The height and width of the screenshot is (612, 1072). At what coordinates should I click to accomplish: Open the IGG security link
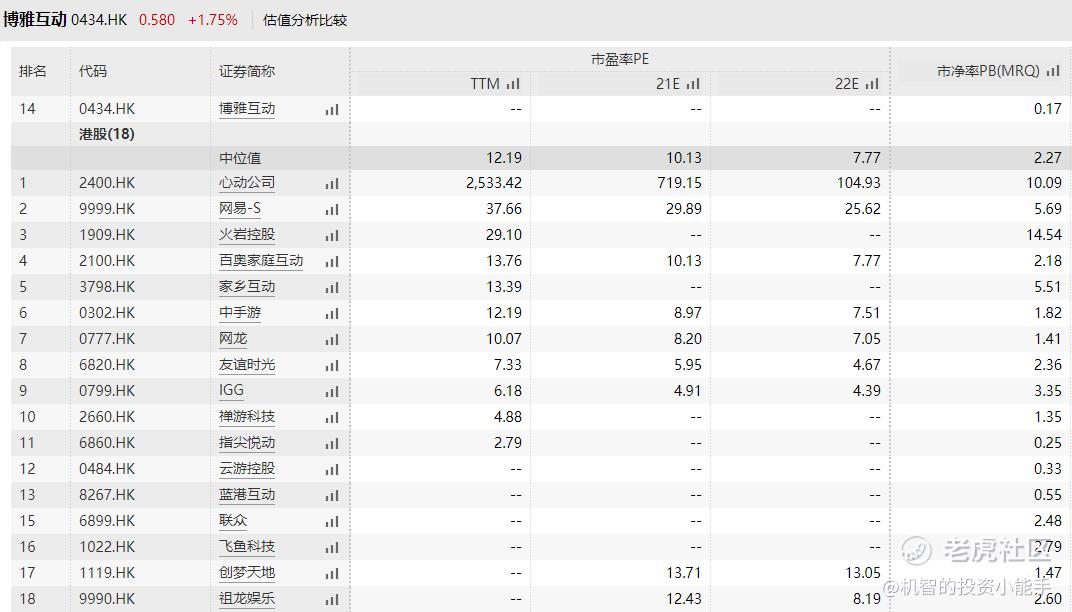pos(231,390)
